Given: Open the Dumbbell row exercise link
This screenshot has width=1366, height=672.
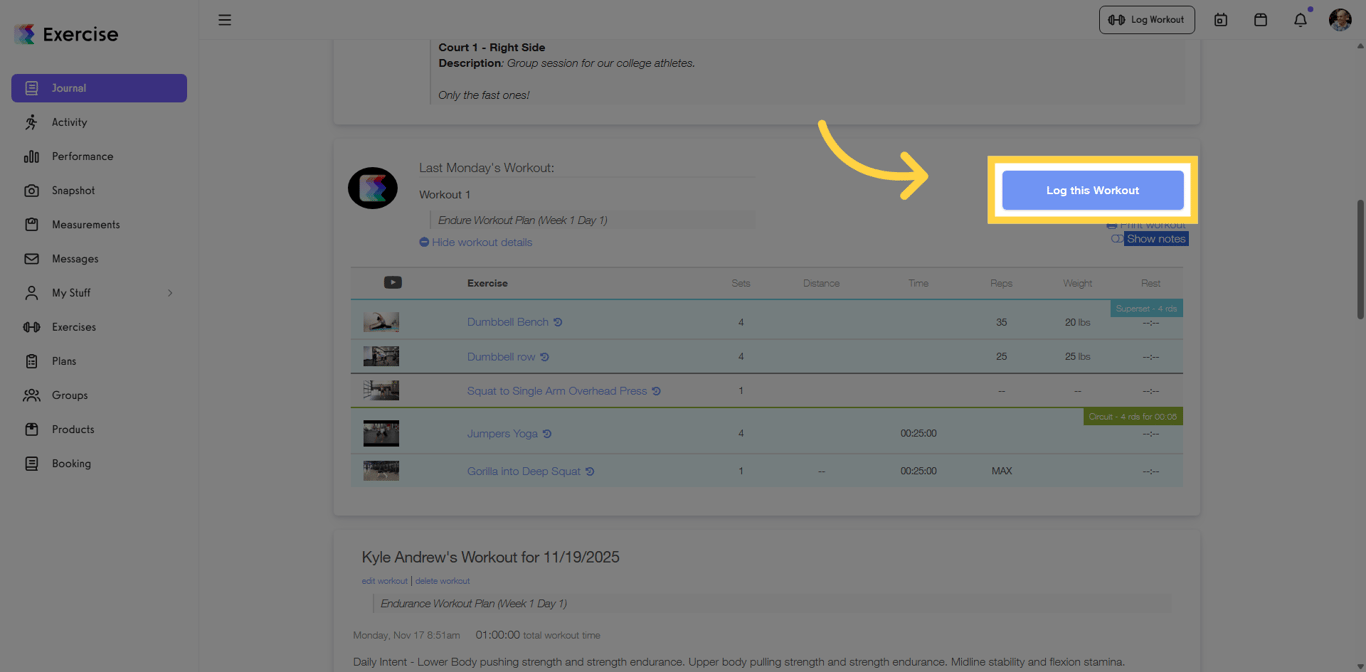Looking at the screenshot, I should click(501, 356).
